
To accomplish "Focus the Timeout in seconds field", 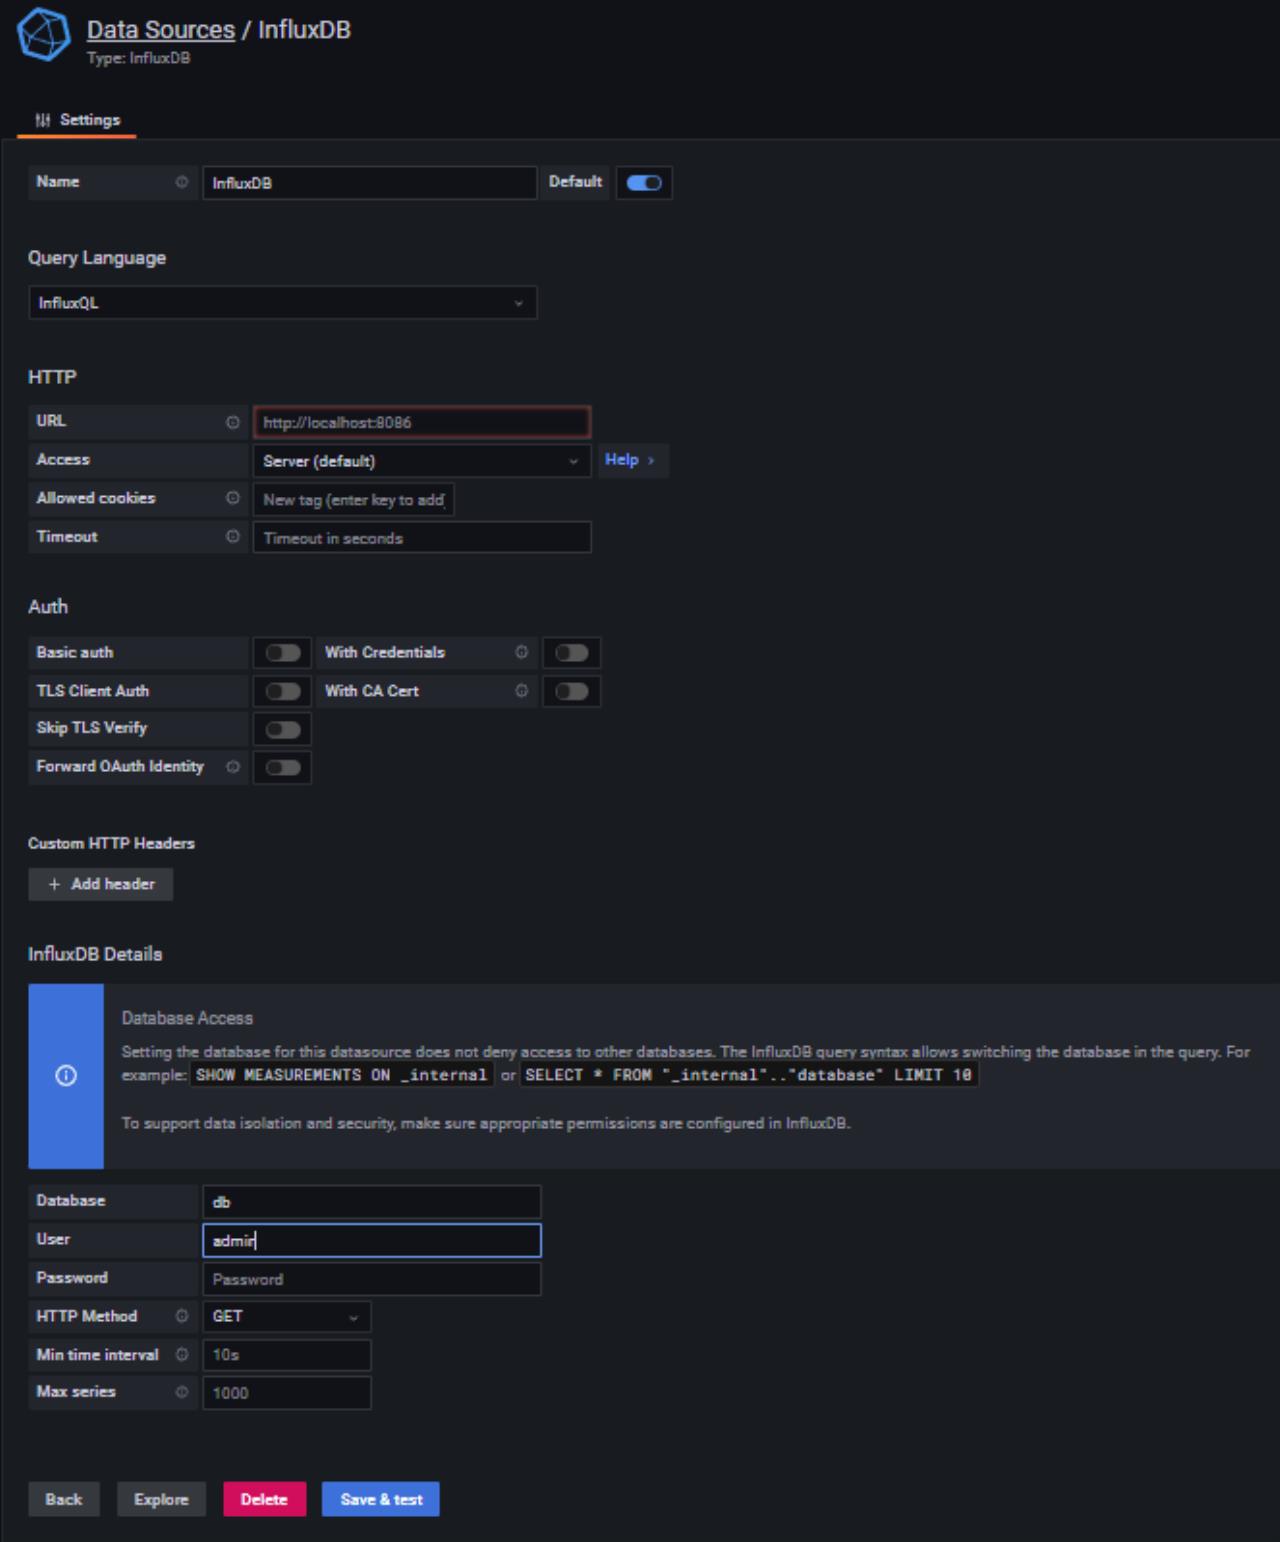I will coord(422,538).
